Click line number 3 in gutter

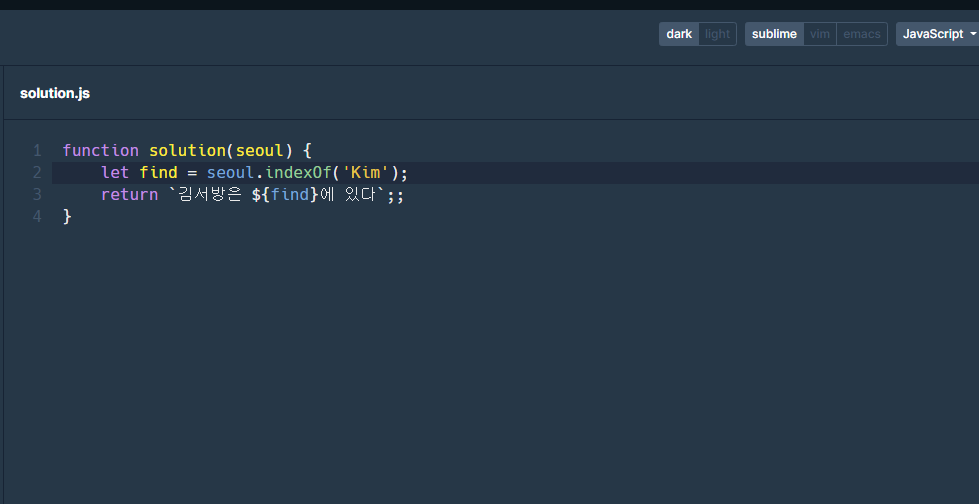click(37, 194)
